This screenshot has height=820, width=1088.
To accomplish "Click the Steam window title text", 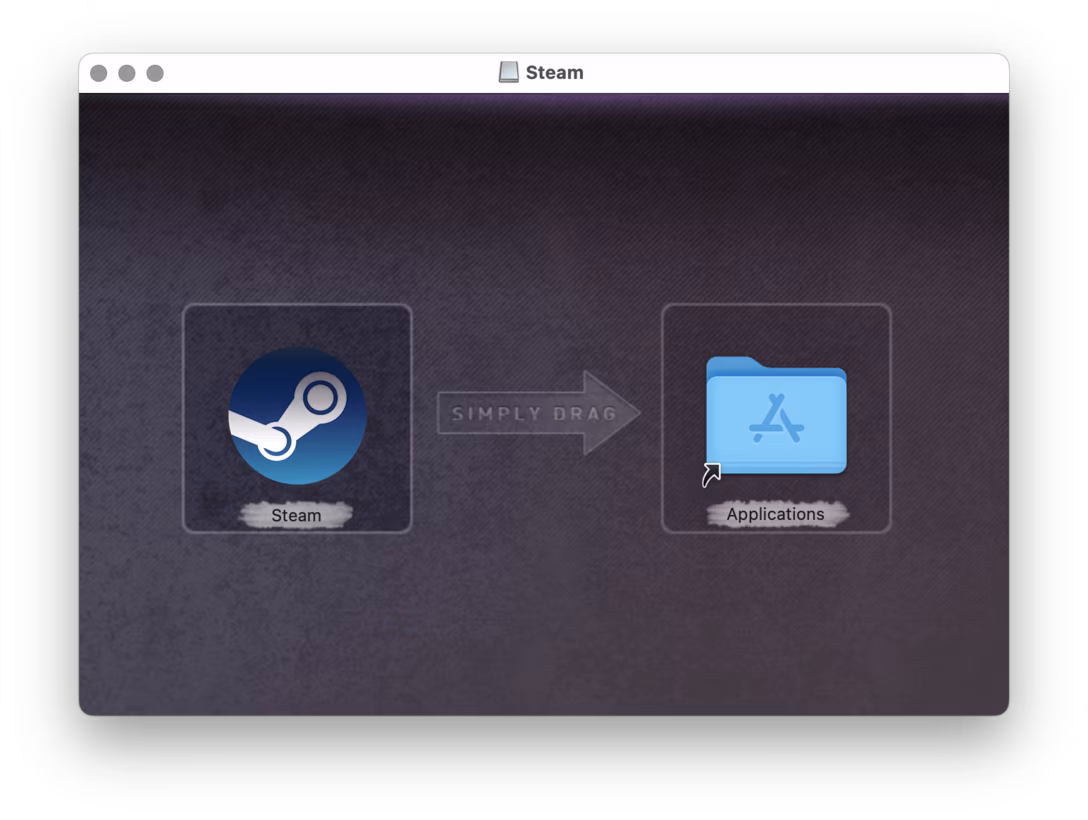I will [x=554, y=72].
